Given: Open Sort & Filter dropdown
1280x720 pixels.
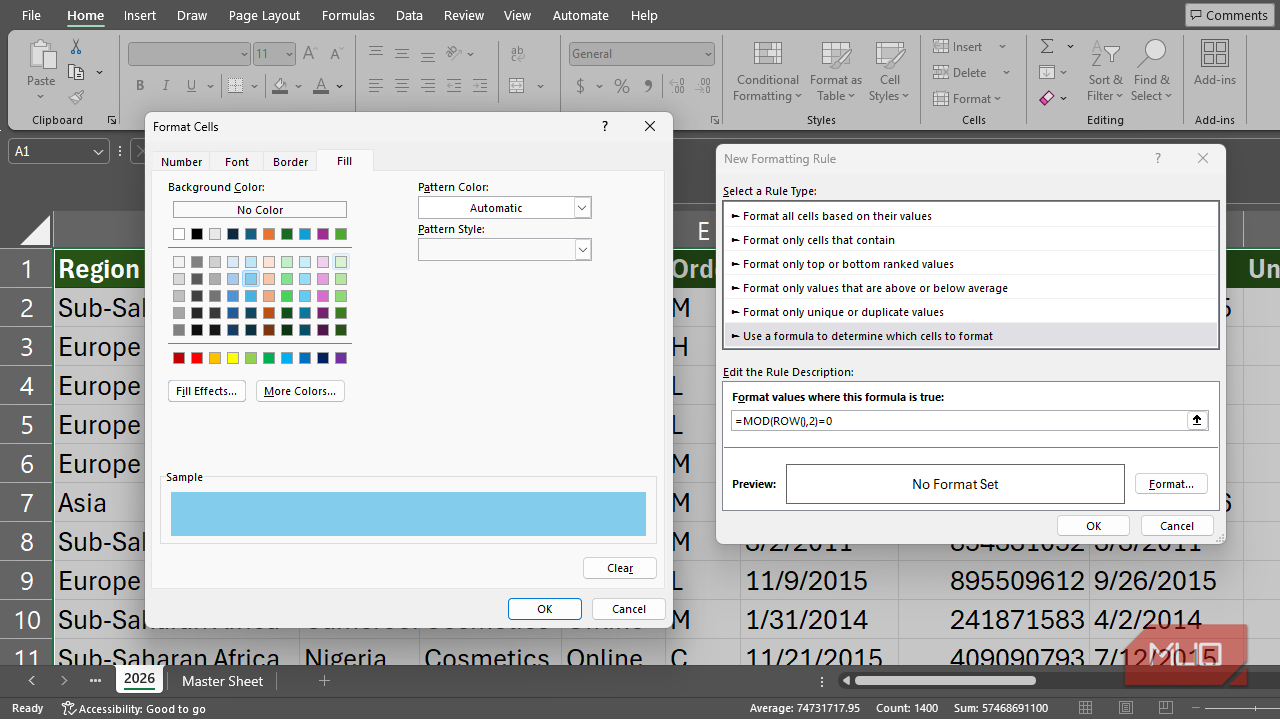Looking at the screenshot, I should [x=1105, y=72].
